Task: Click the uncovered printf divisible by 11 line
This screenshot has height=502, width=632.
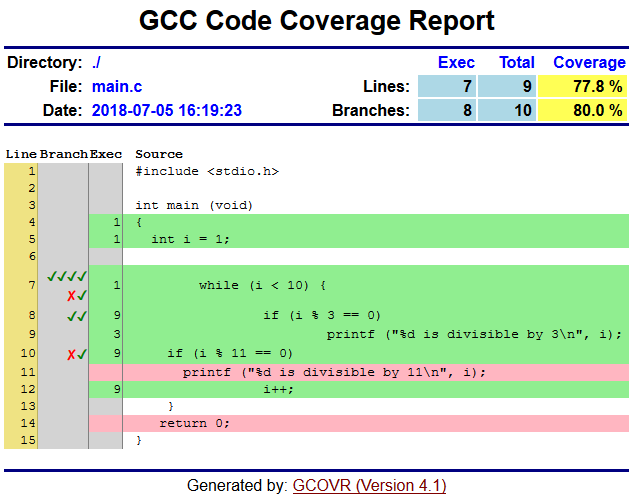Action: [334, 372]
